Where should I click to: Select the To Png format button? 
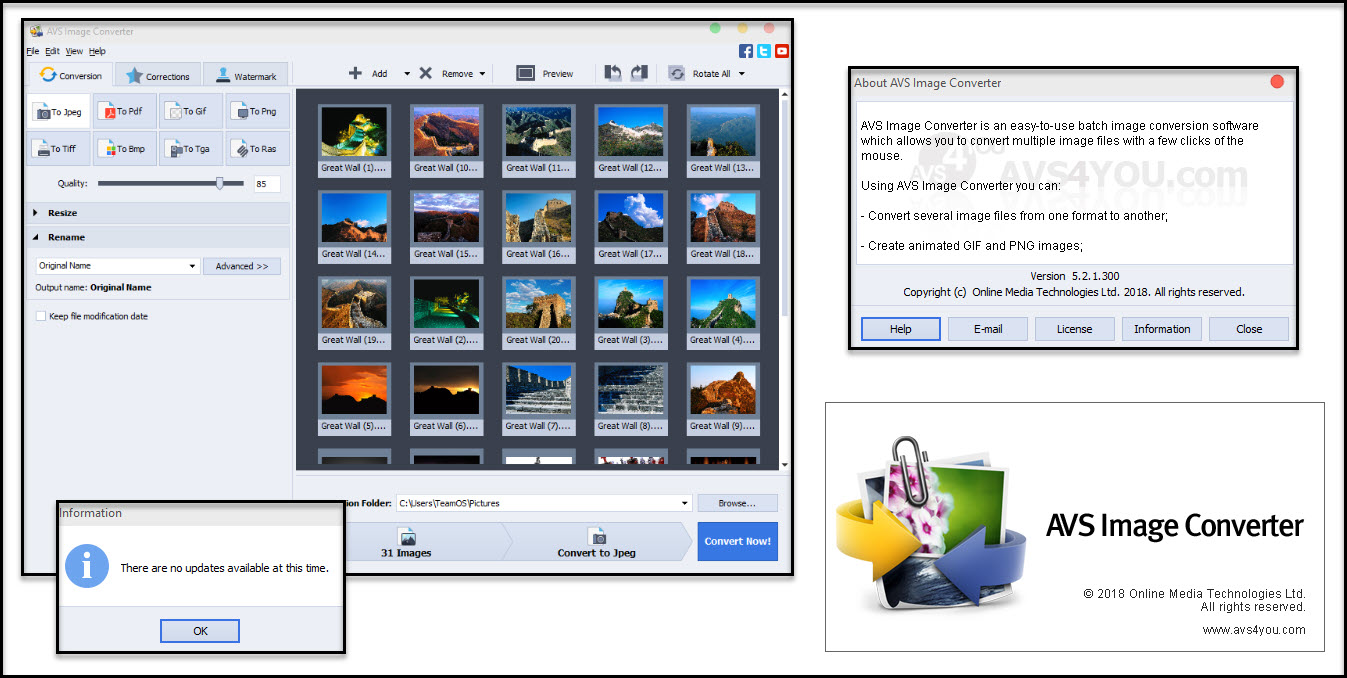(257, 112)
